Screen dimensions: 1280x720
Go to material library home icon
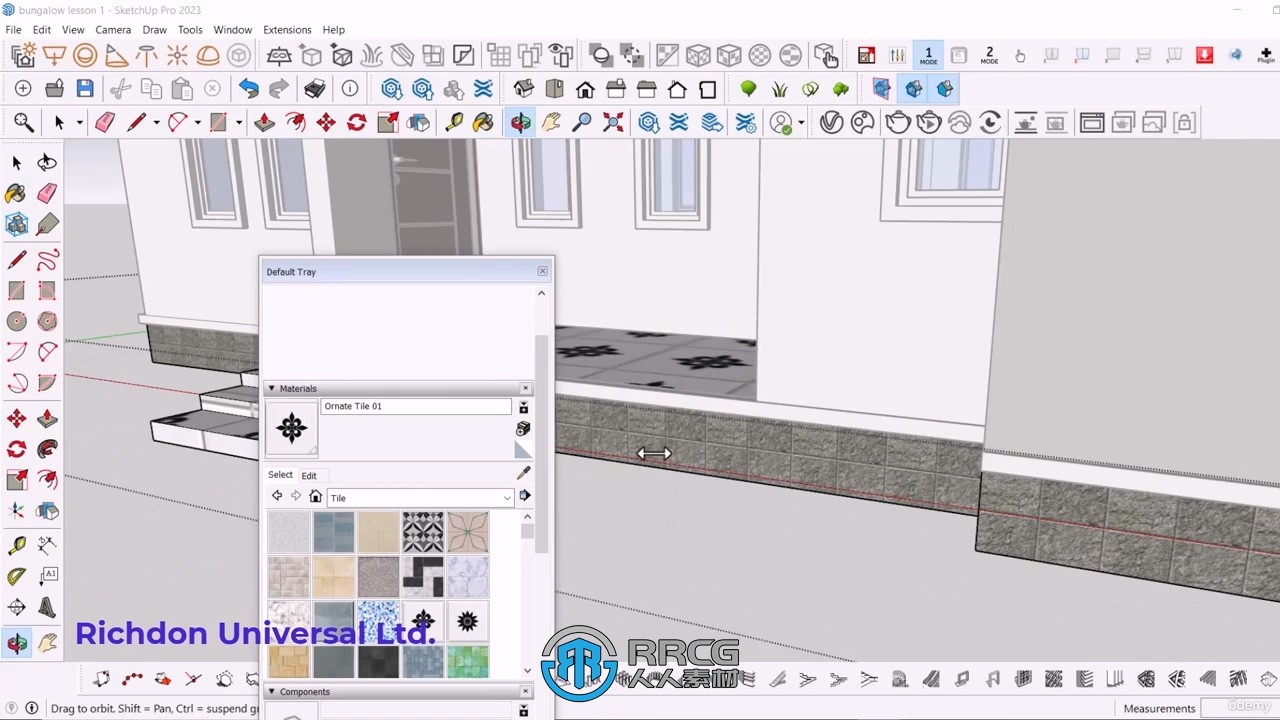click(315, 496)
